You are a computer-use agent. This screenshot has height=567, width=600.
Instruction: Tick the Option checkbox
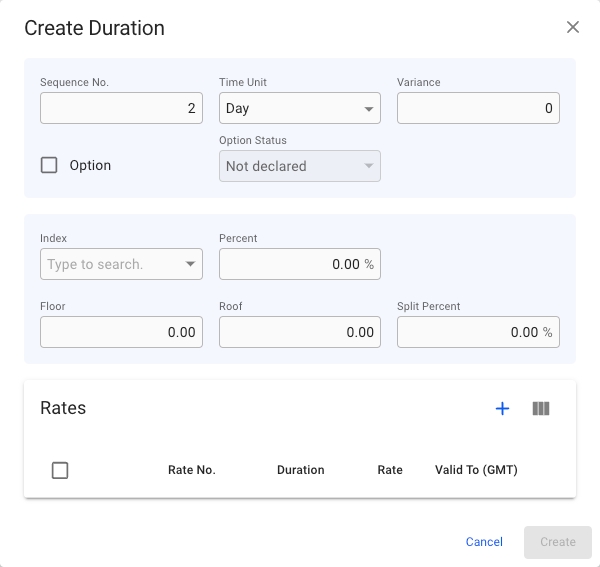[49, 165]
